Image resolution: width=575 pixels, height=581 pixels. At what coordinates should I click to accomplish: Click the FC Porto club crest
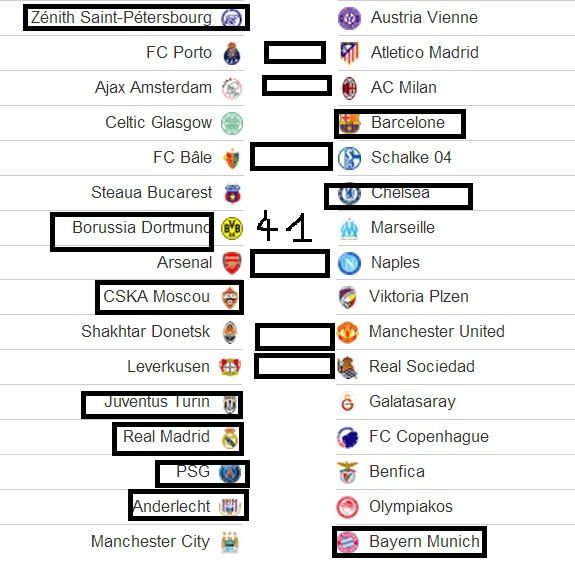[232, 53]
